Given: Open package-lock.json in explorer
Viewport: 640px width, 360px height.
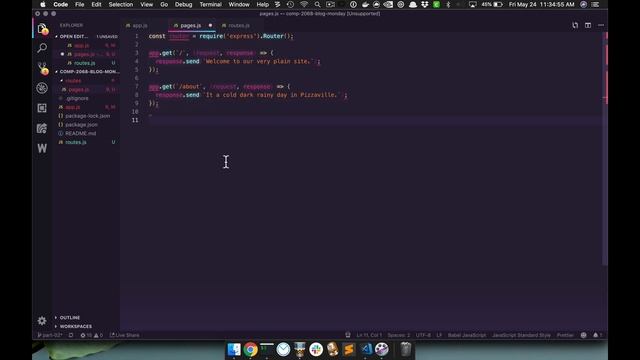Looking at the screenshot, I should point(87,116).
